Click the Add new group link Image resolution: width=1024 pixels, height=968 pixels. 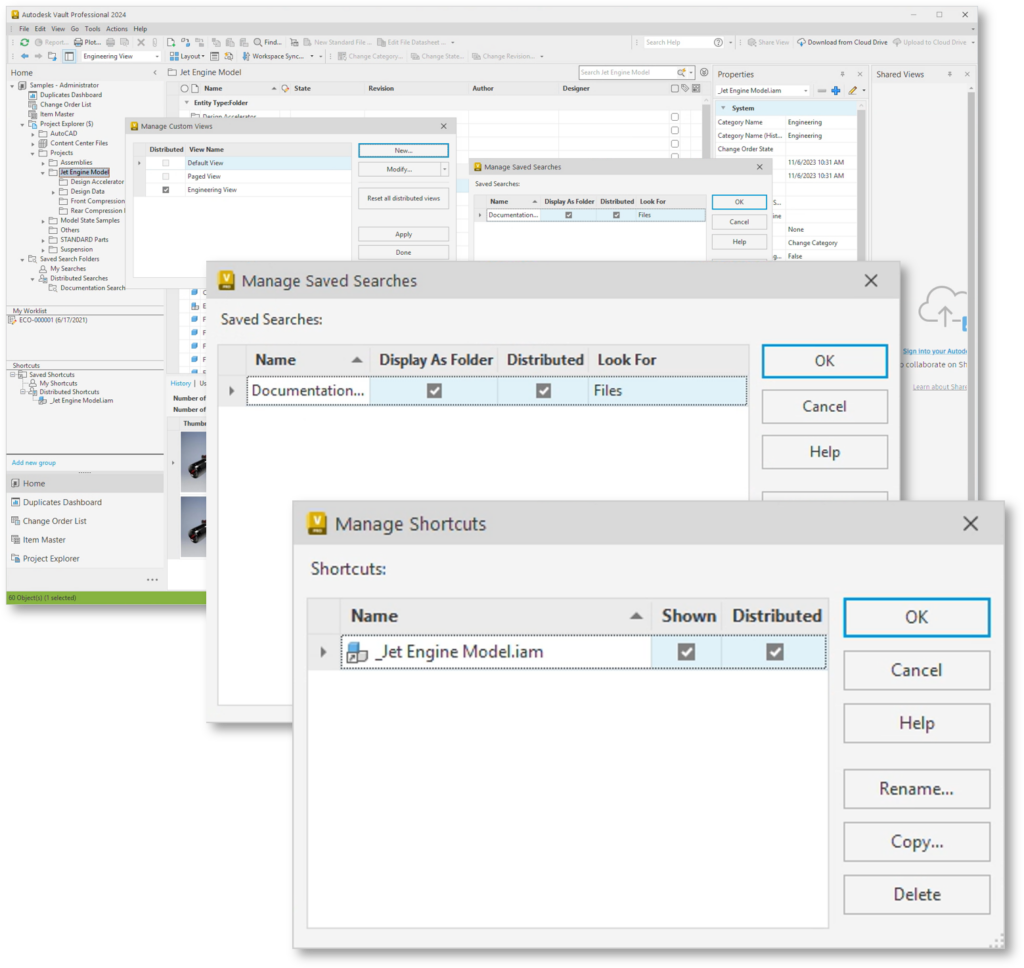click(x=34, y=463)
